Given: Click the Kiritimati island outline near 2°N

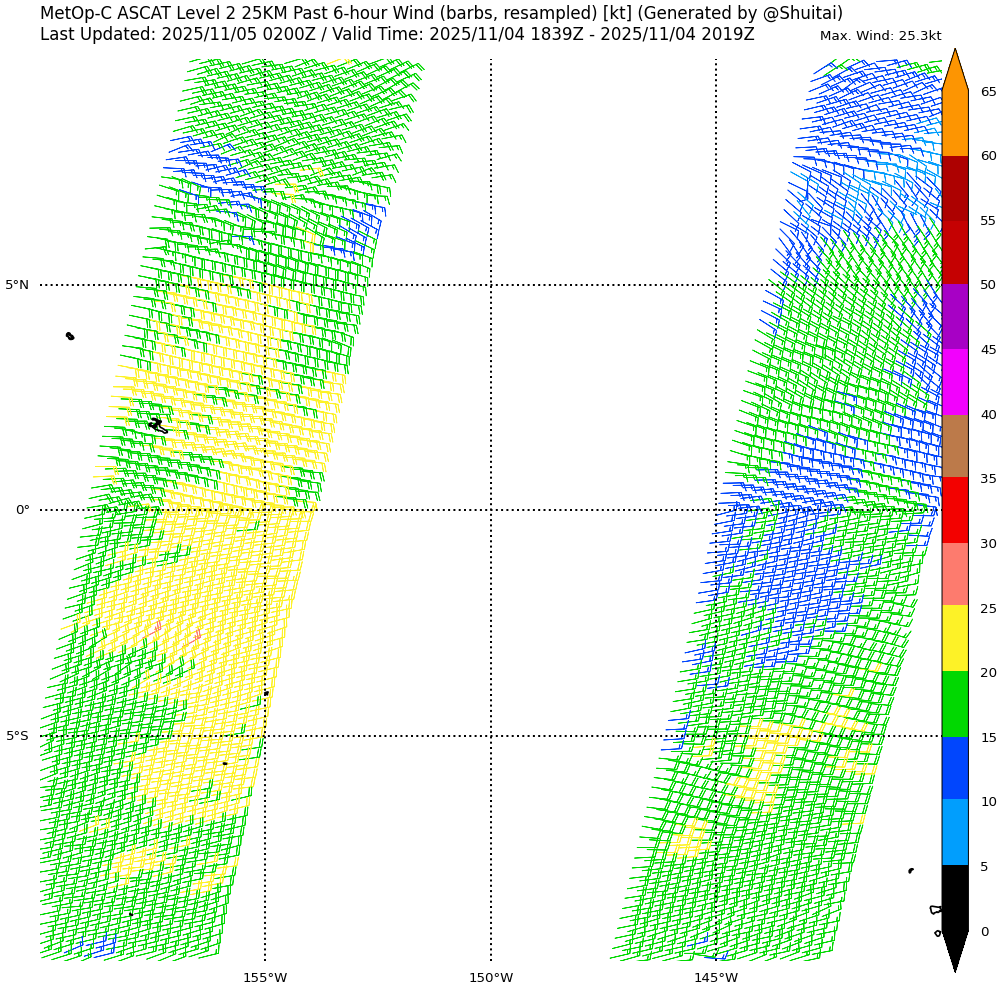Looking at the screenshot, I should point(157,426).
